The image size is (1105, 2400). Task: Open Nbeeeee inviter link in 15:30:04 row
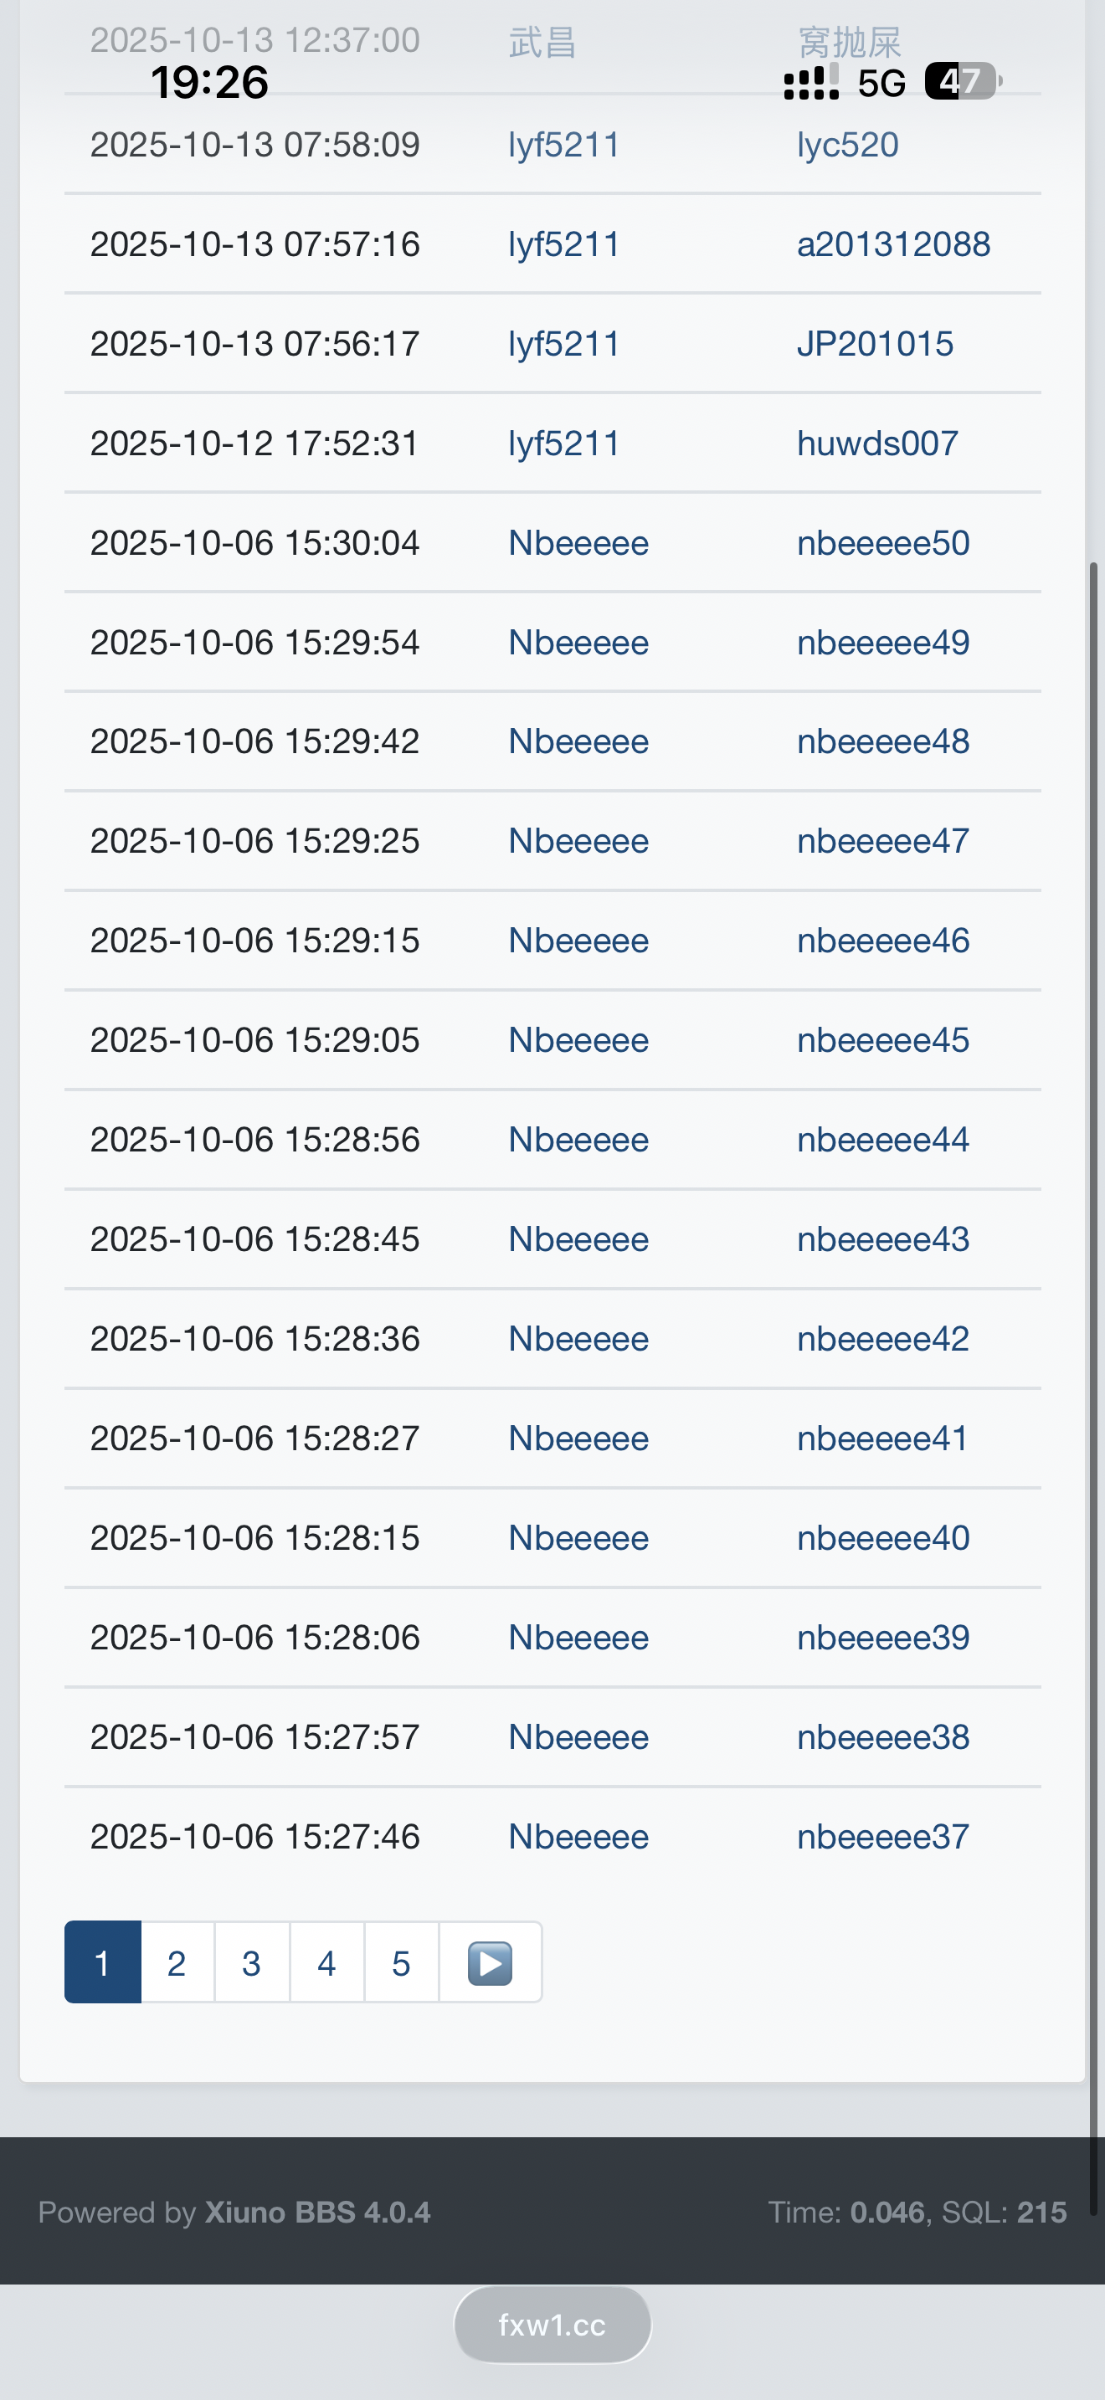(578, 543)
